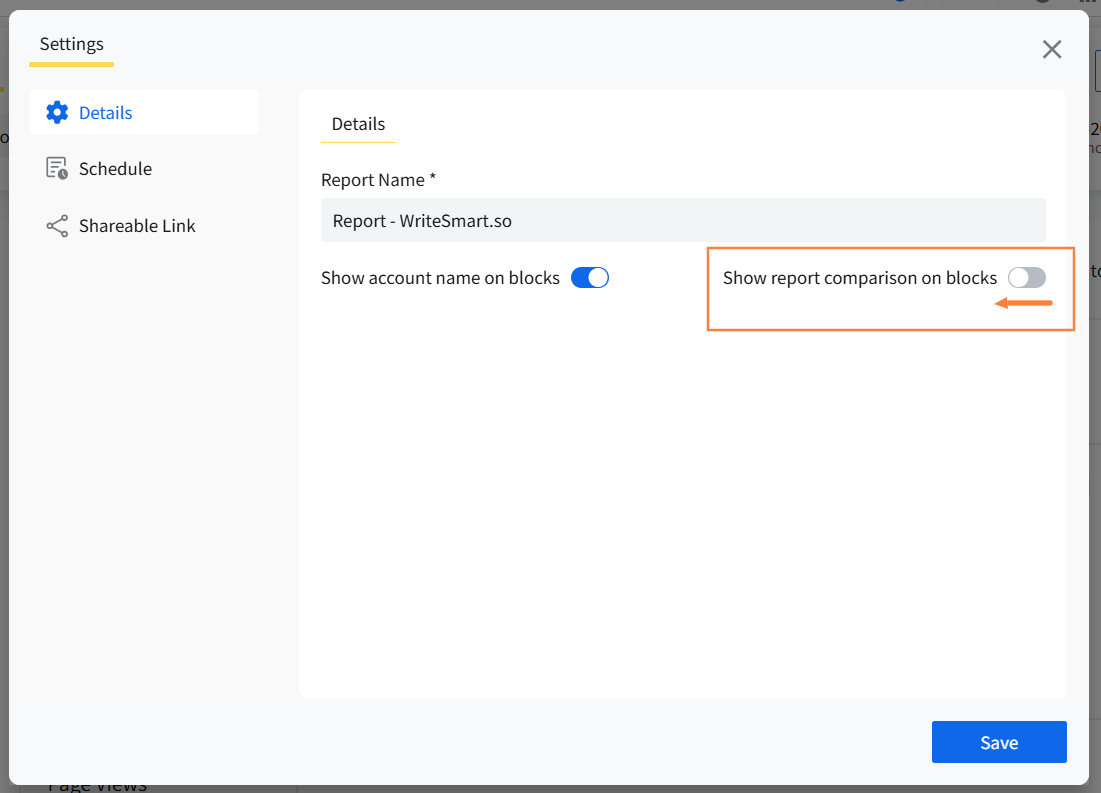The height and width of the screenshot is (793, 1101).
Task: Enable Show report comparison on blocks toggle
Action: pos(1026,278)
